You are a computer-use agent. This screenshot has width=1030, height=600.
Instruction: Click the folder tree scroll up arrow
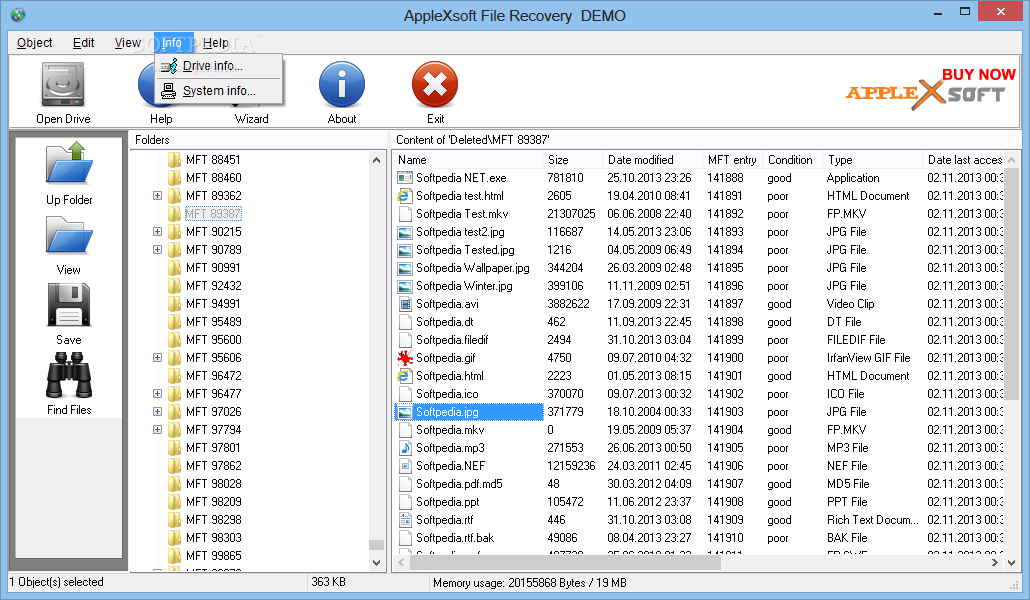click(x=376, y=160)
